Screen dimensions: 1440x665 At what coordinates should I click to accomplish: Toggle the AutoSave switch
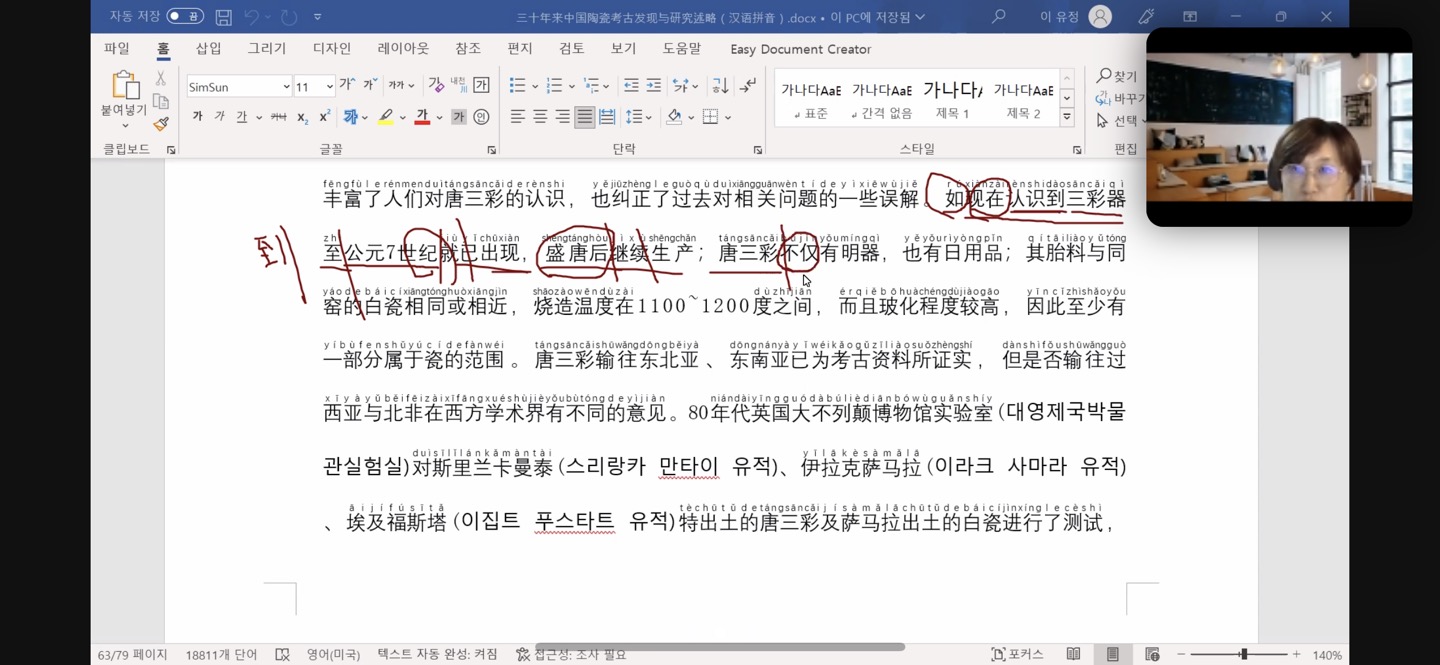[x=184, y=17]
